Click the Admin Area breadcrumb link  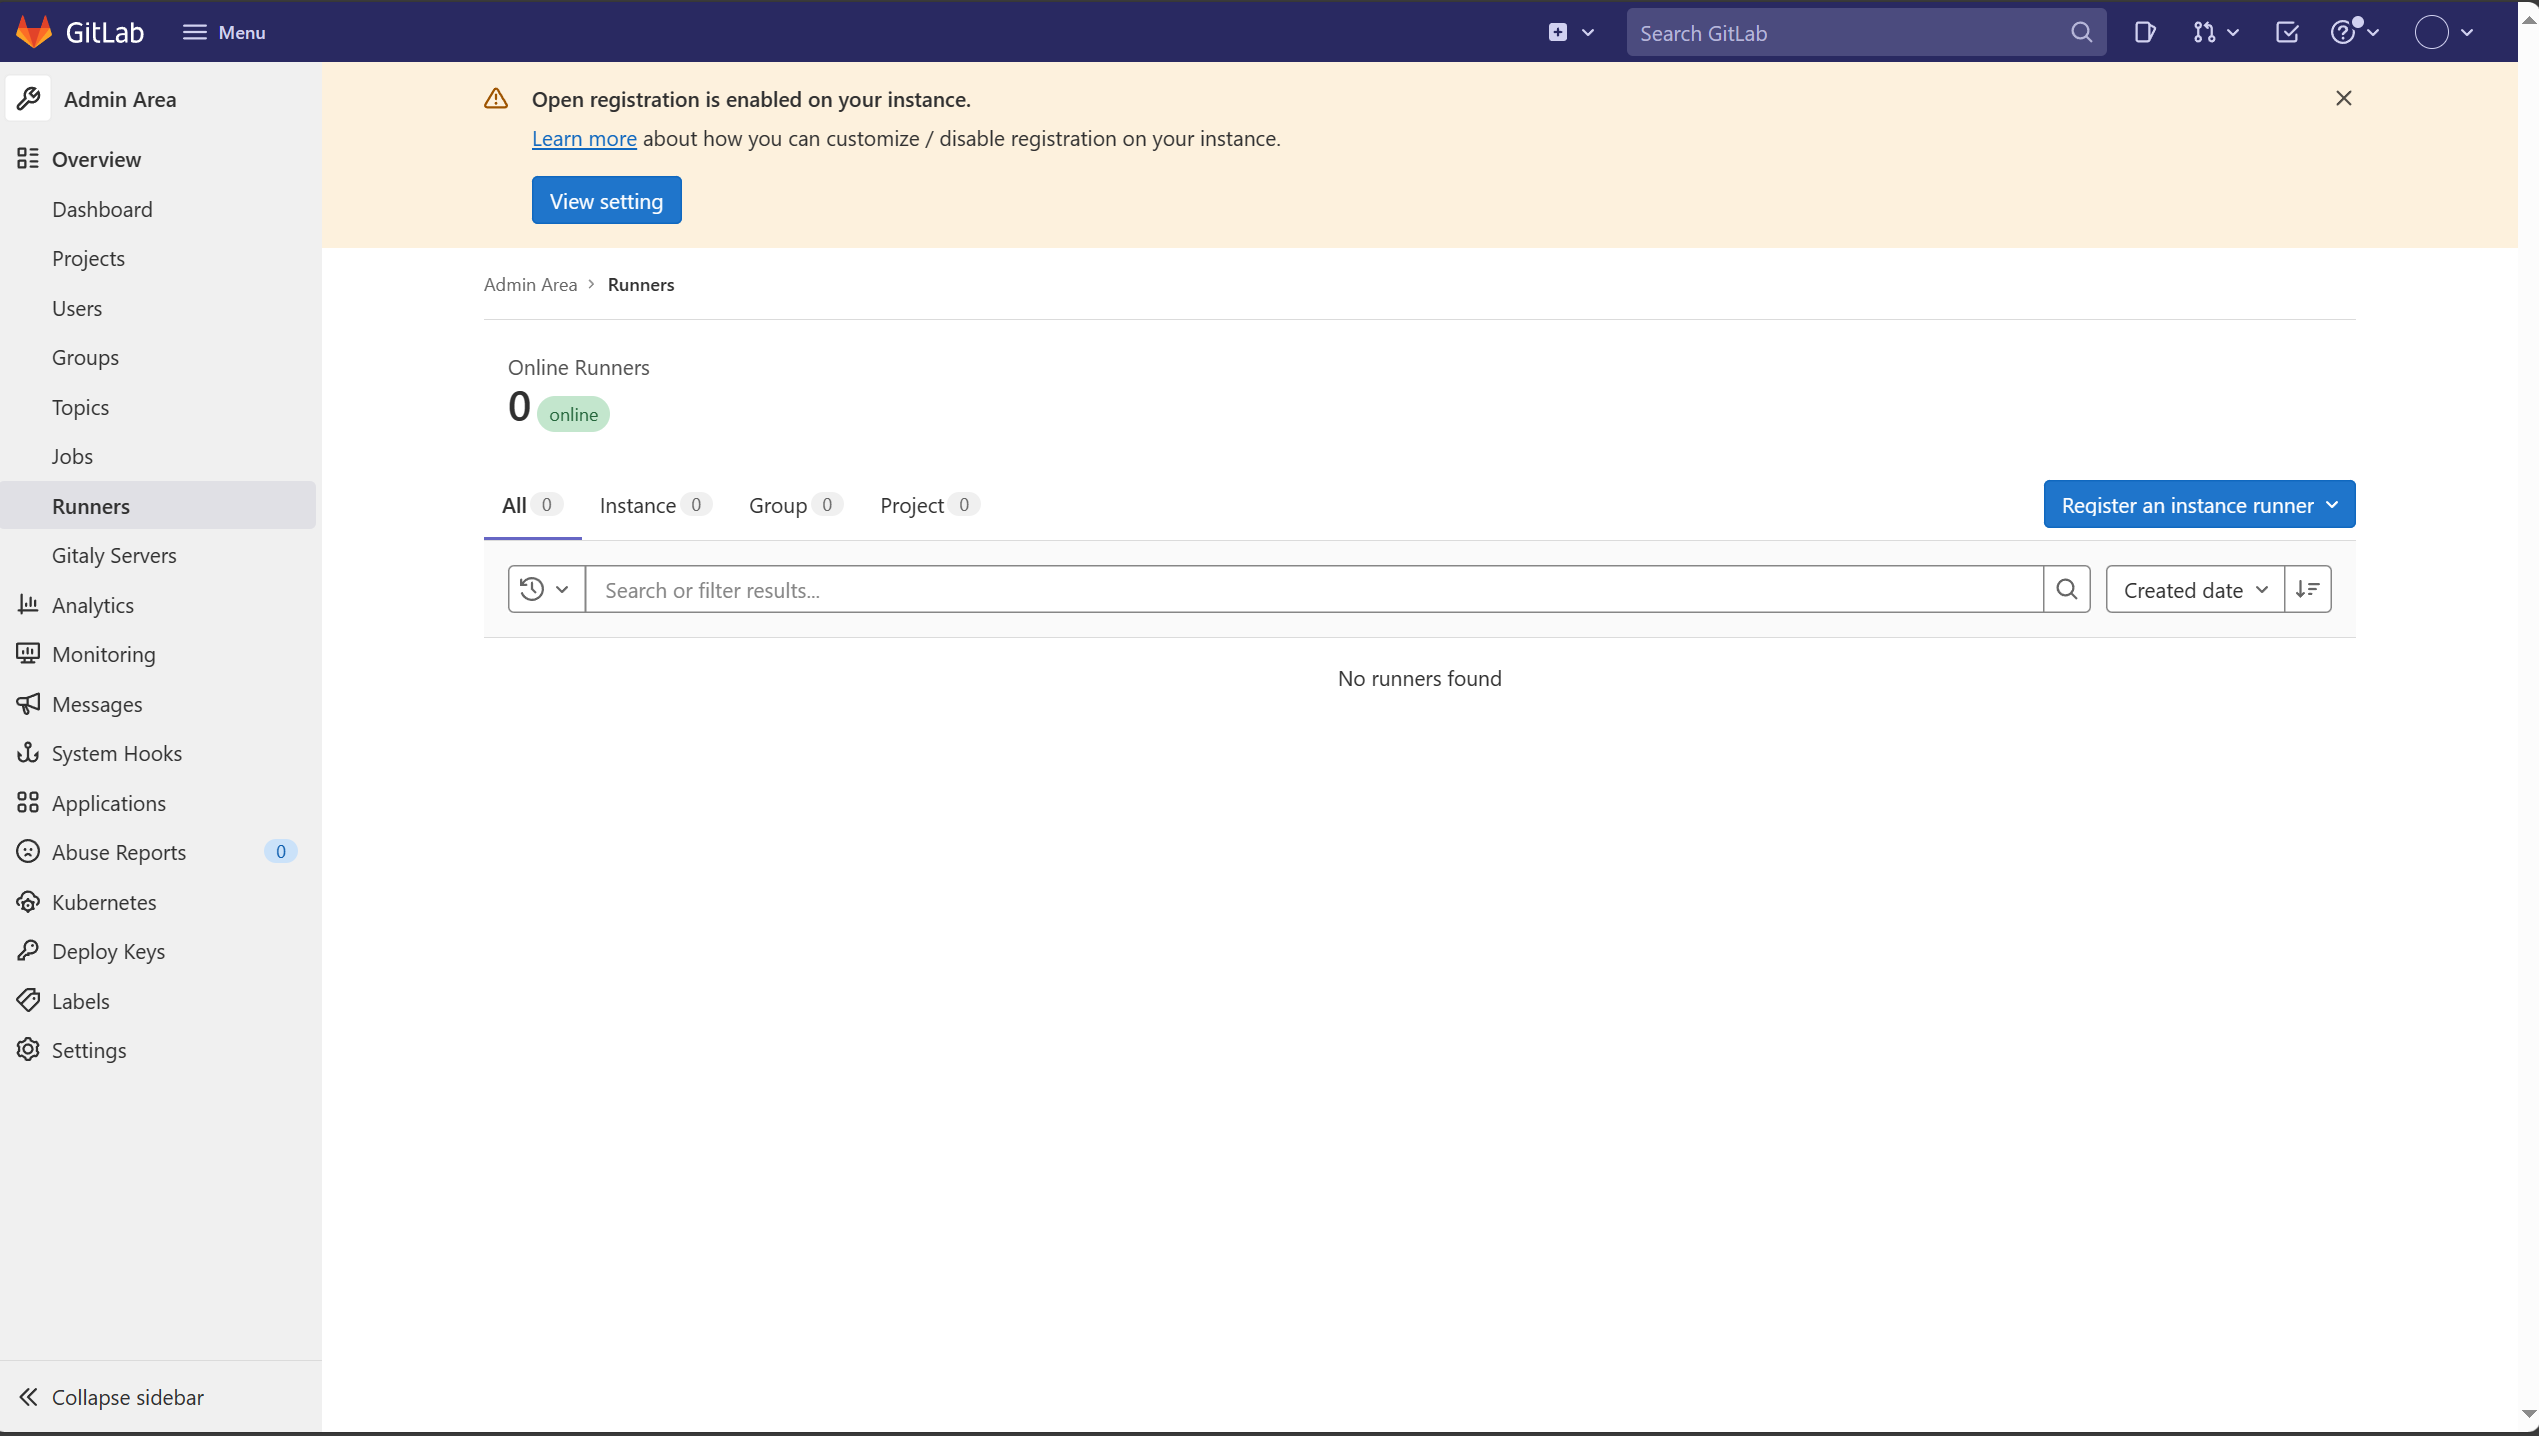tap(530, 285)
